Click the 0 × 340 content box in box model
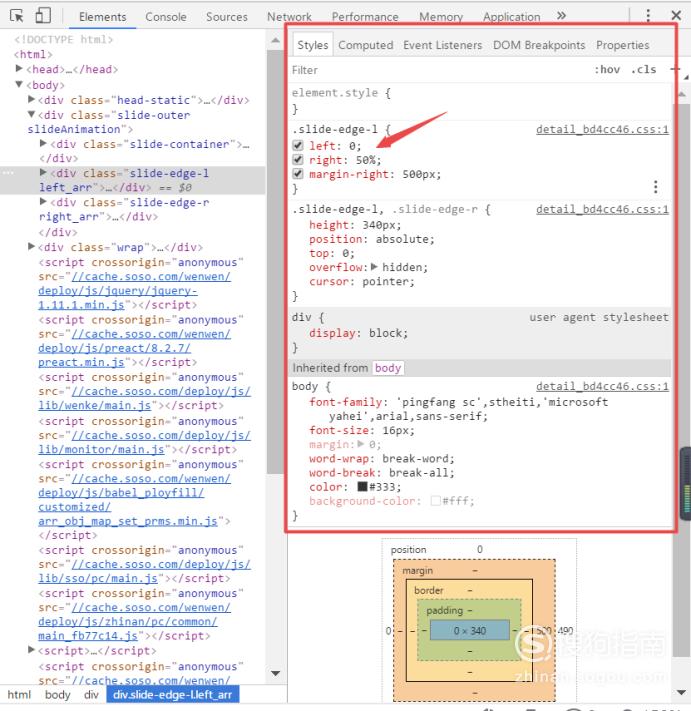691x711 pixels. click(470, 630)
